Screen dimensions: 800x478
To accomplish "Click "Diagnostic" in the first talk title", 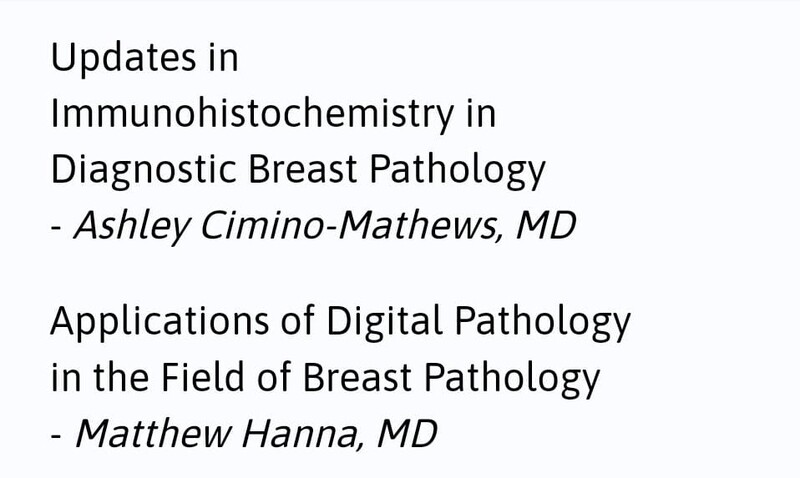I will point(143,170).
